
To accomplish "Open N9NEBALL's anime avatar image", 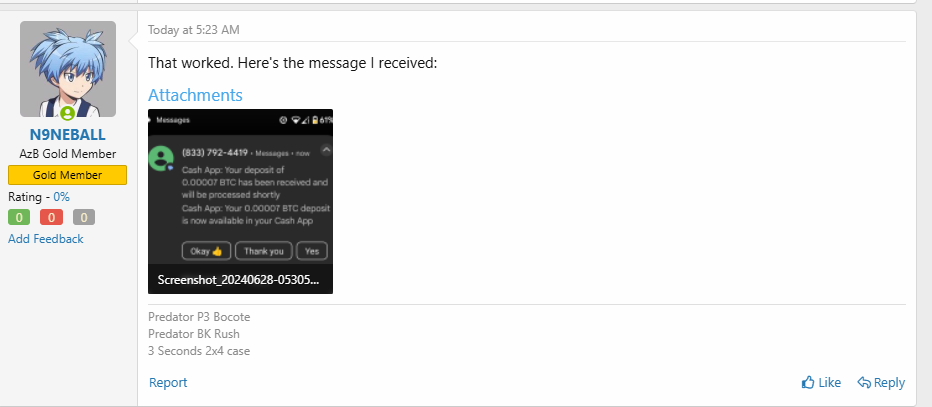I will 68,69.
